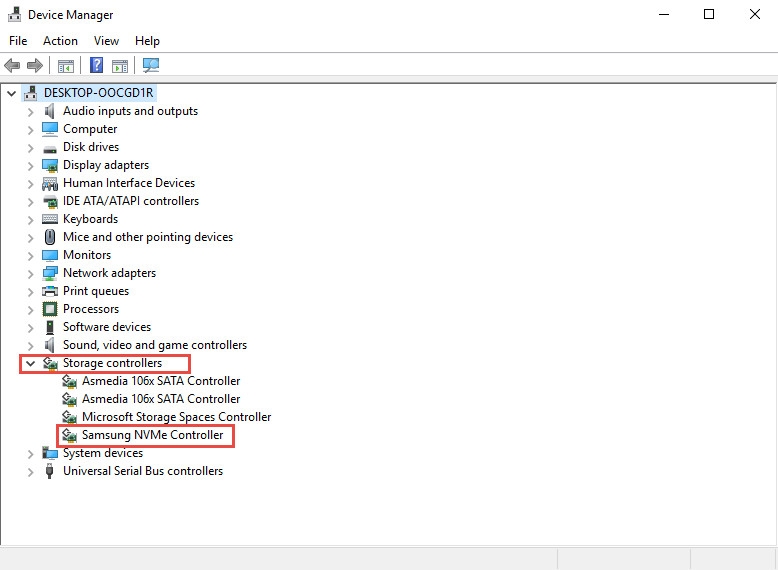Click the Human Interface Devices icon
Image resolution: width=778 pixels, height=570 pixels.
pos(50,184)
